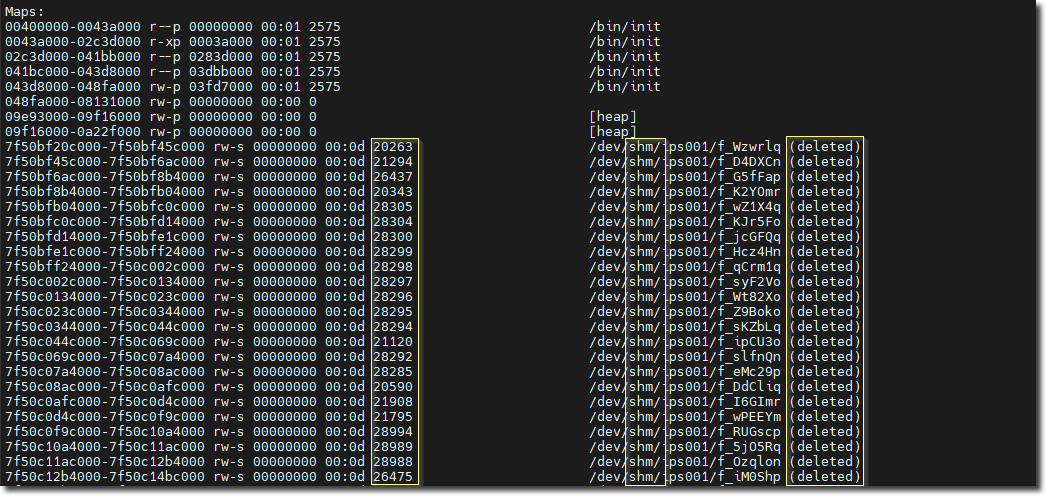
Task: Click inode number 28298
Action: [393, 267]
